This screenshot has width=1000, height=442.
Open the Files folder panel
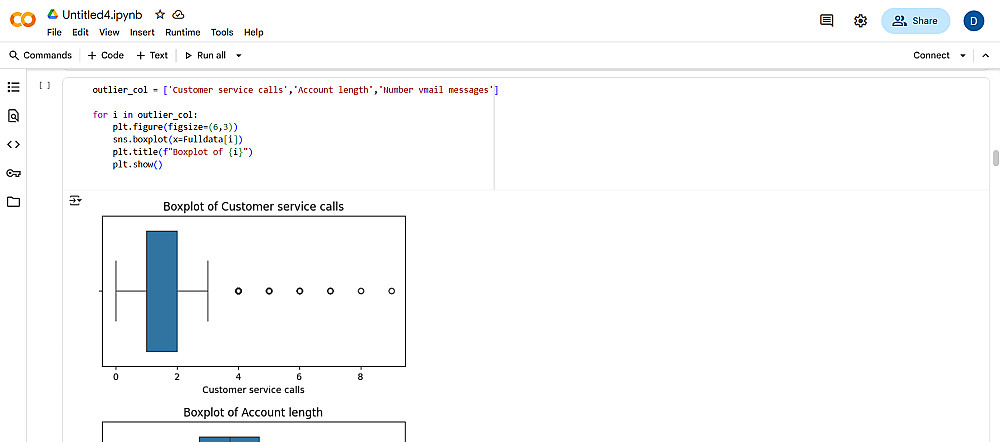tap(13, 202)
